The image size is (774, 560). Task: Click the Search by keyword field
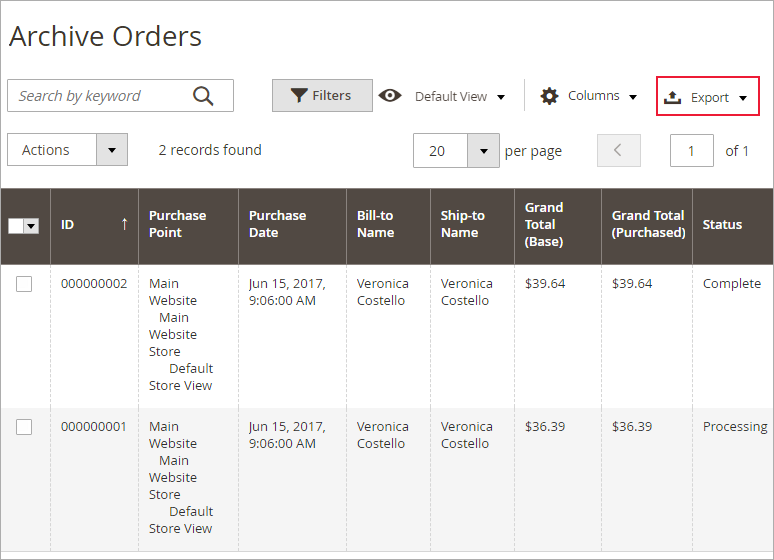[x=100, y=96]
